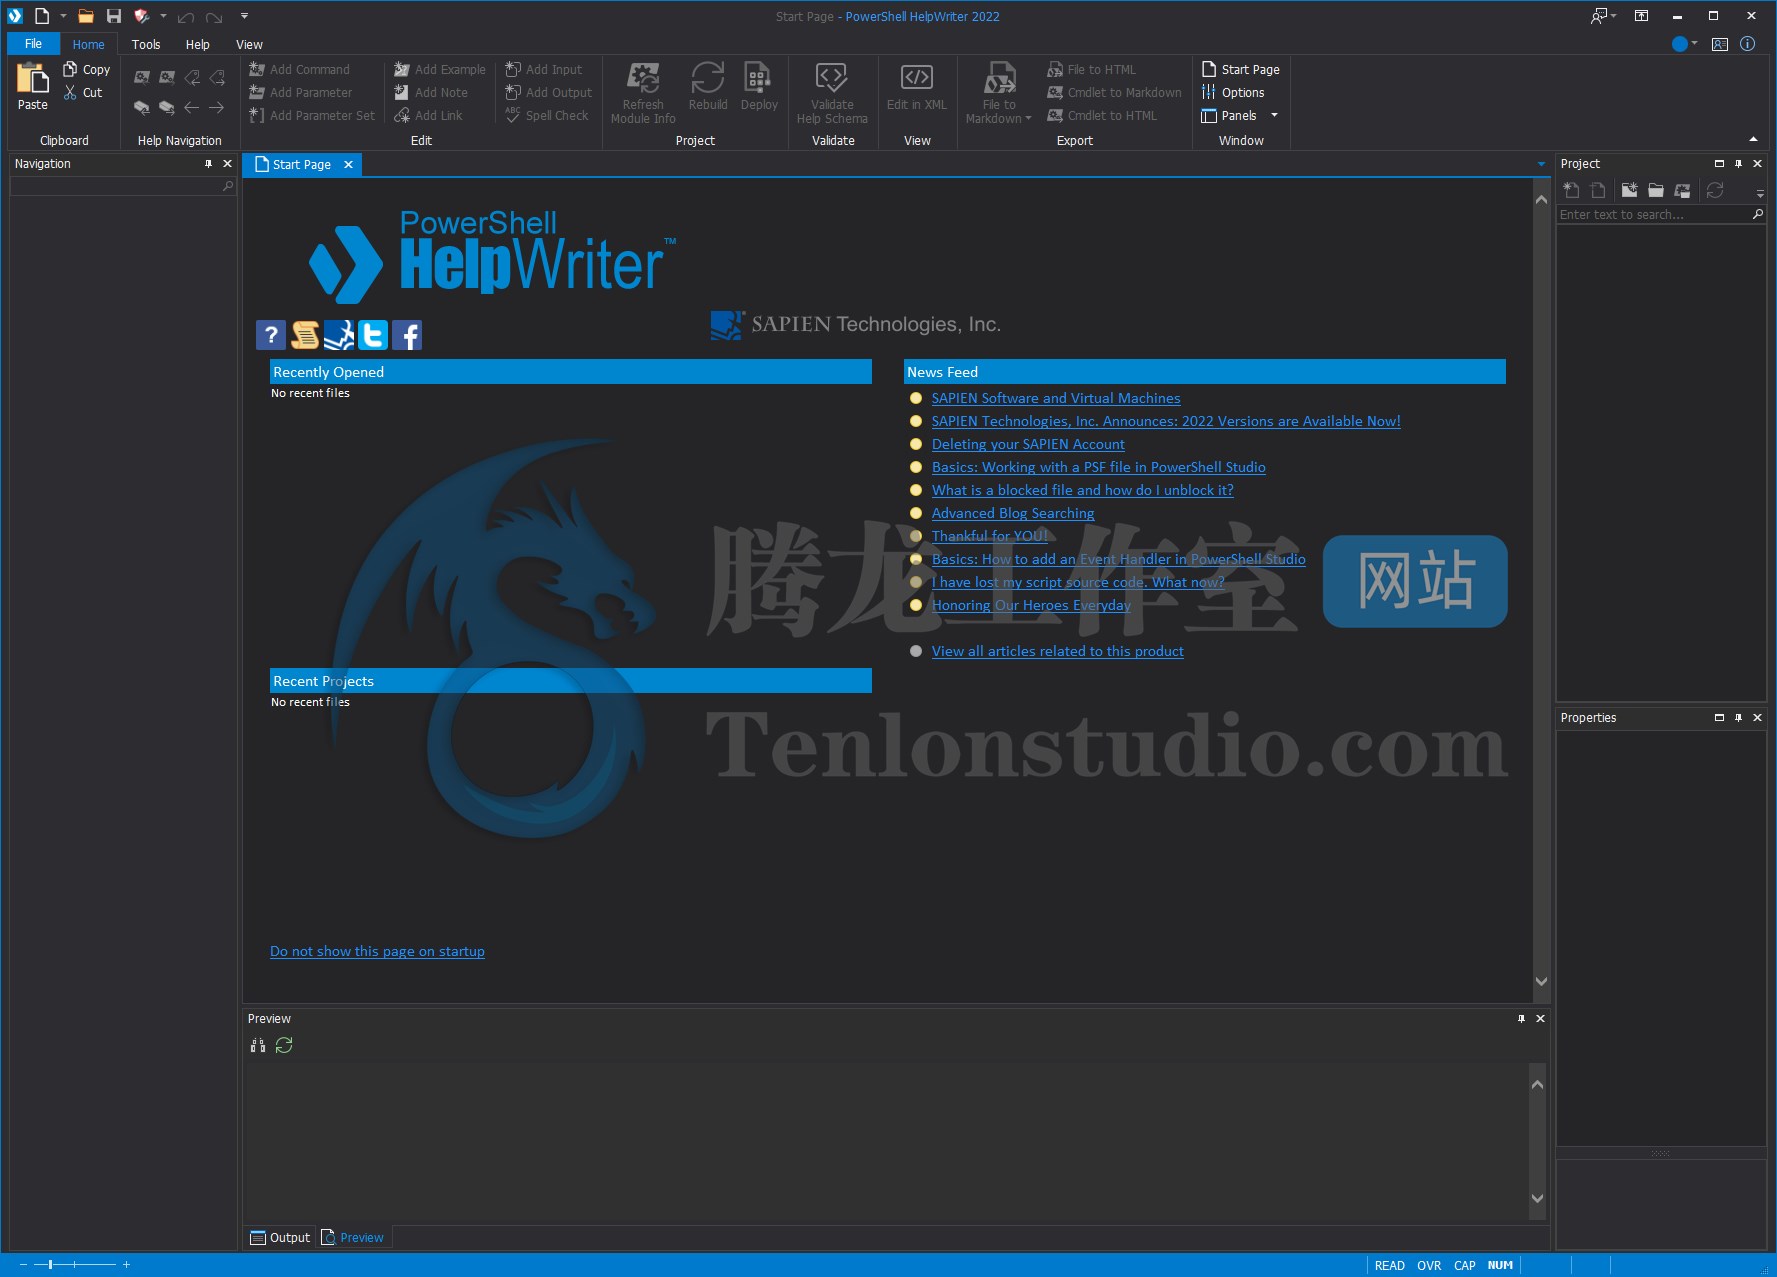
Task: Click Copy in the Clipboard group
Action: point(87,69)
